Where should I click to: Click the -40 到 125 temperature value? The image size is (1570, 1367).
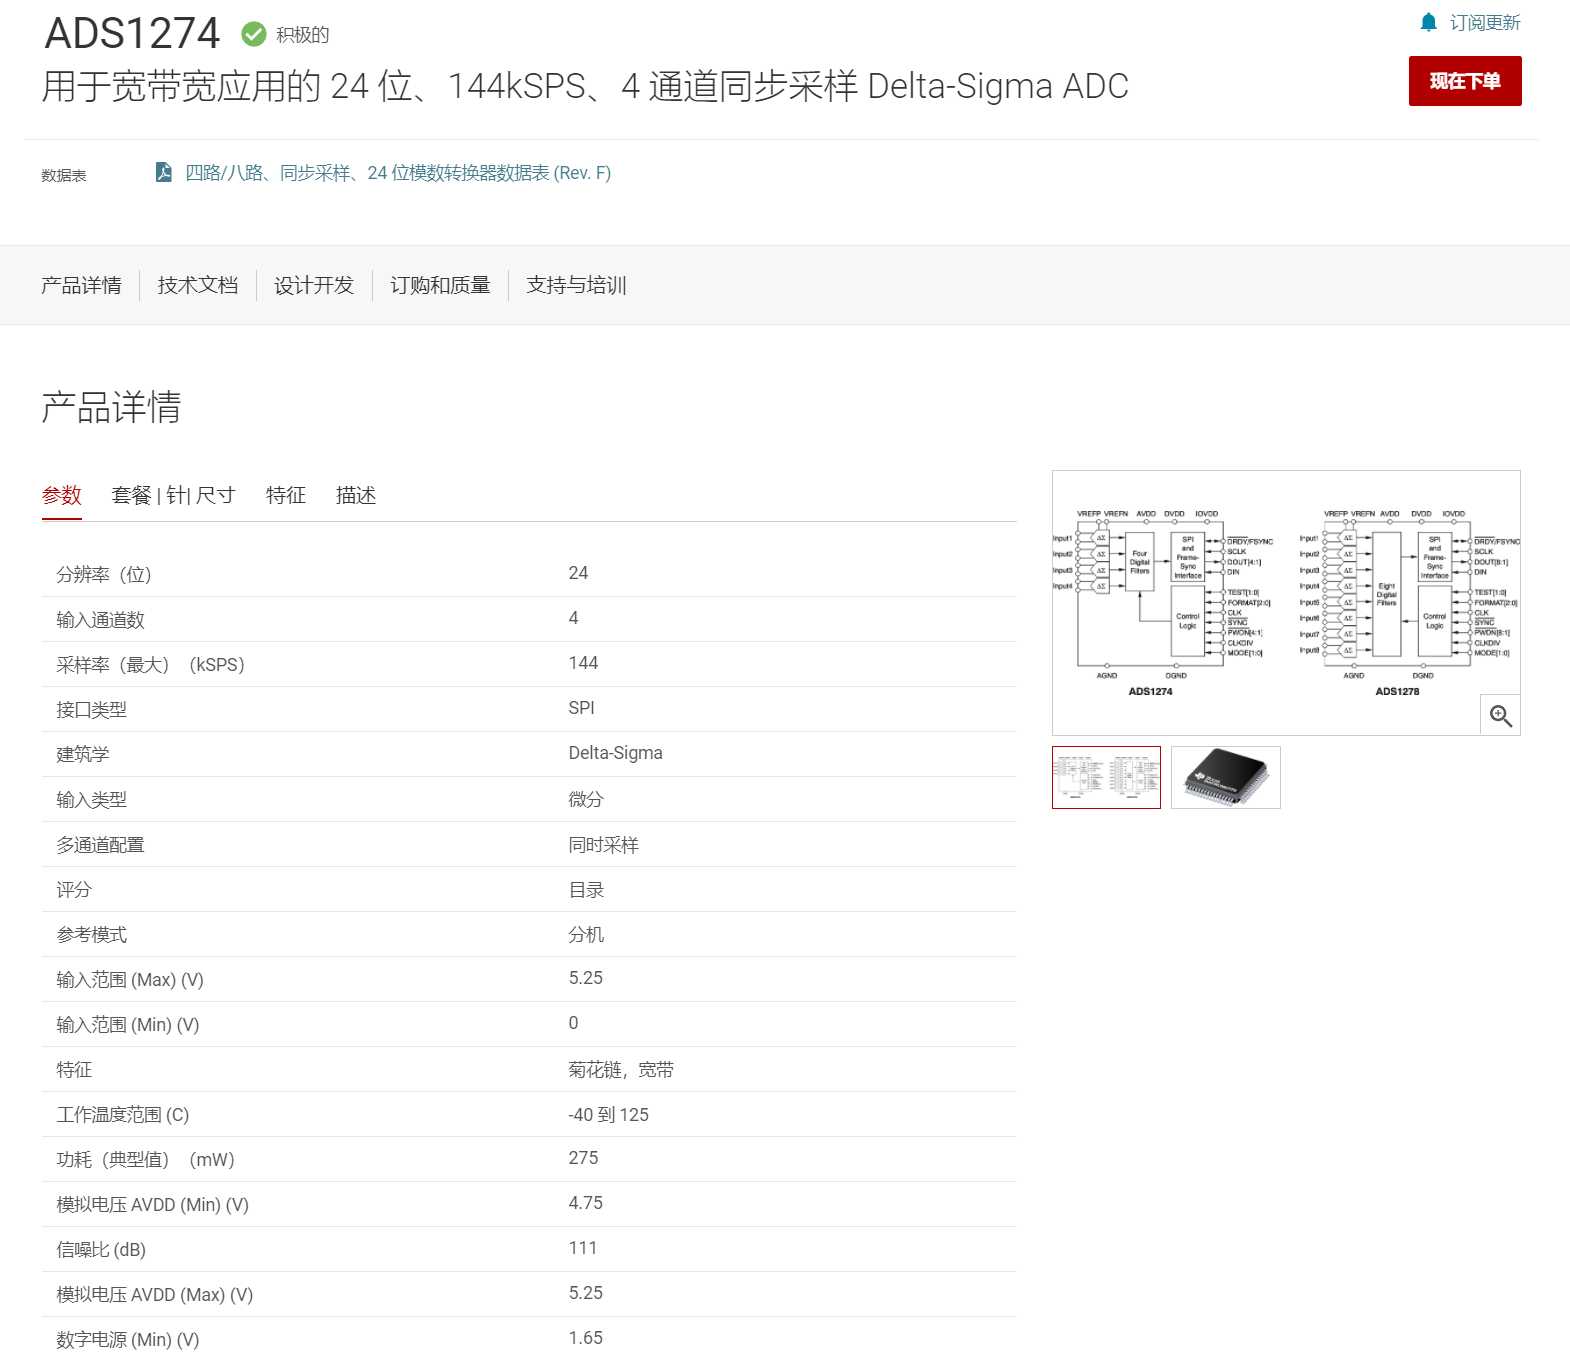coord(608,1114)
